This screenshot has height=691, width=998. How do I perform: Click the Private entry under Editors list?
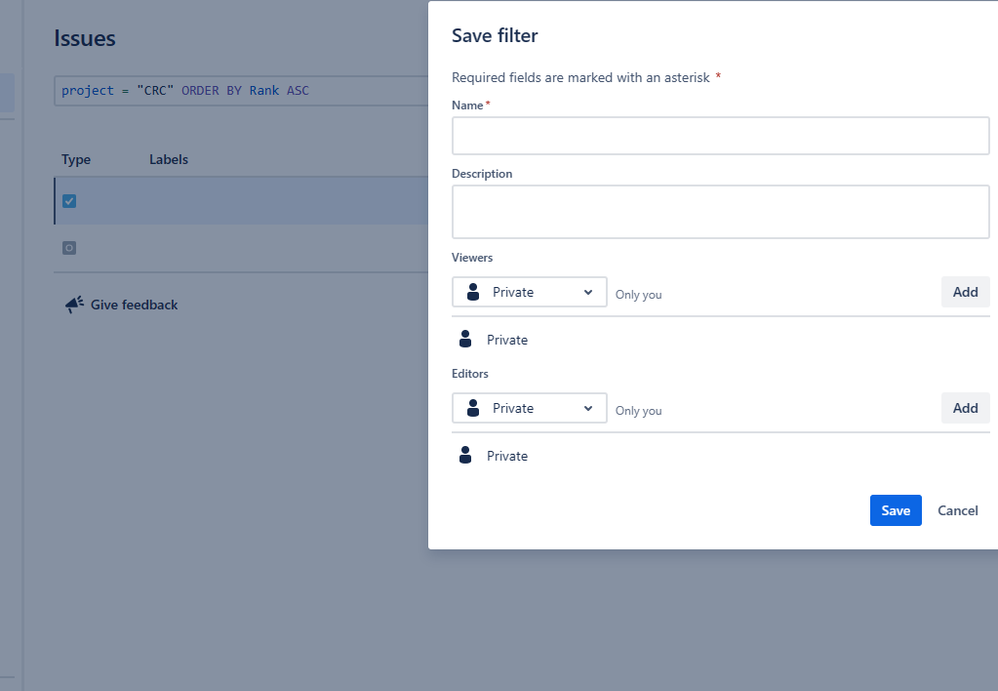(x=507, y=456)
